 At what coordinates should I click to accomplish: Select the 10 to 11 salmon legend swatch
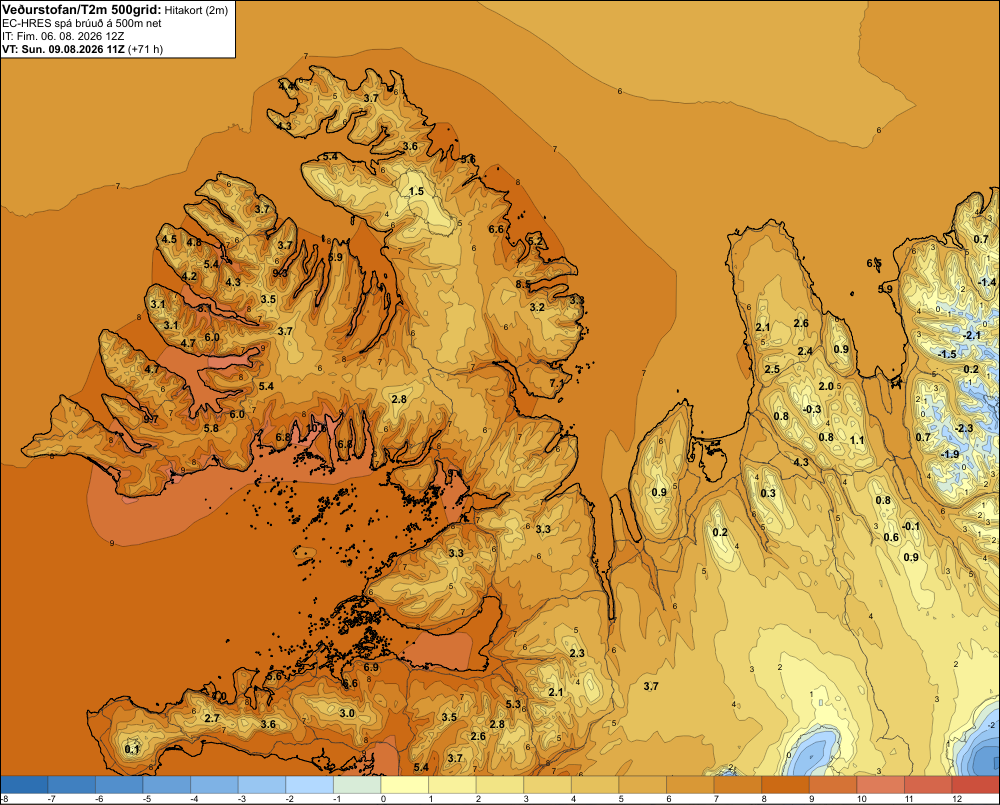click(880, 784)
